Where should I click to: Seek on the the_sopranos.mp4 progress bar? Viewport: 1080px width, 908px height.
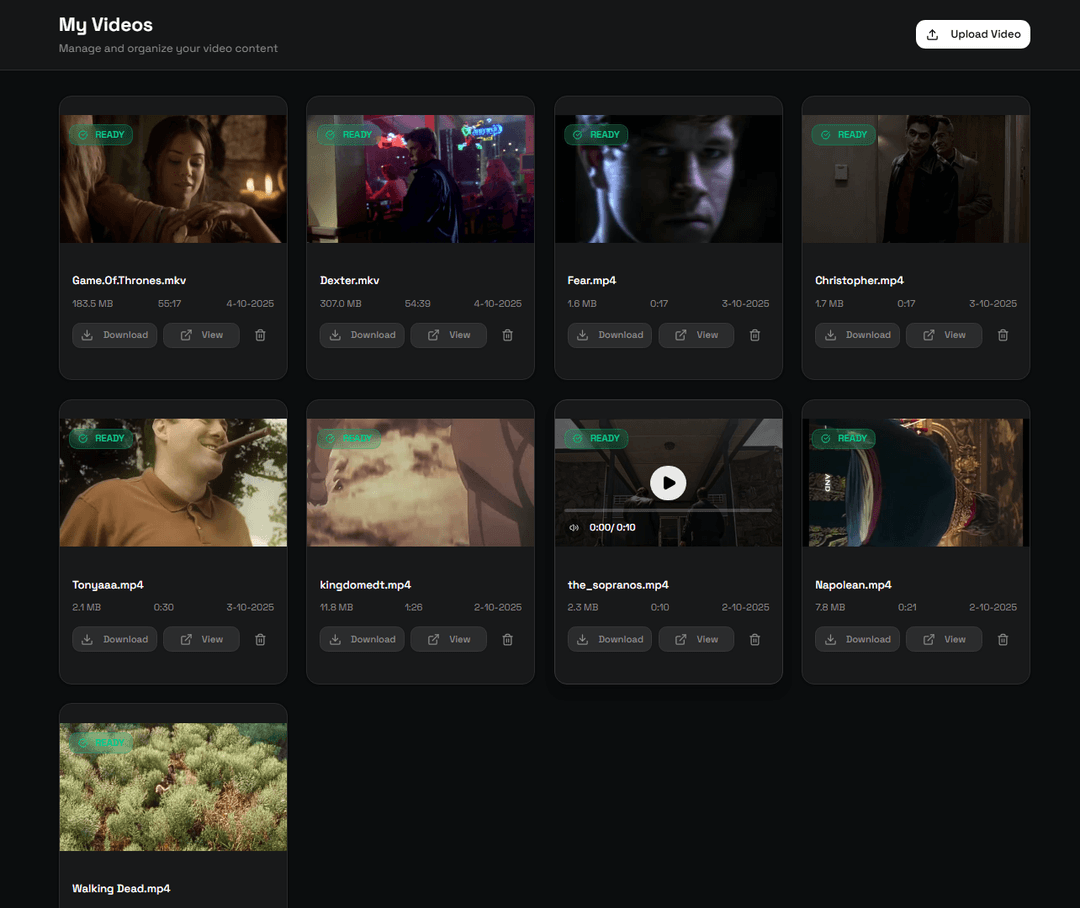(x=668, y=510)
